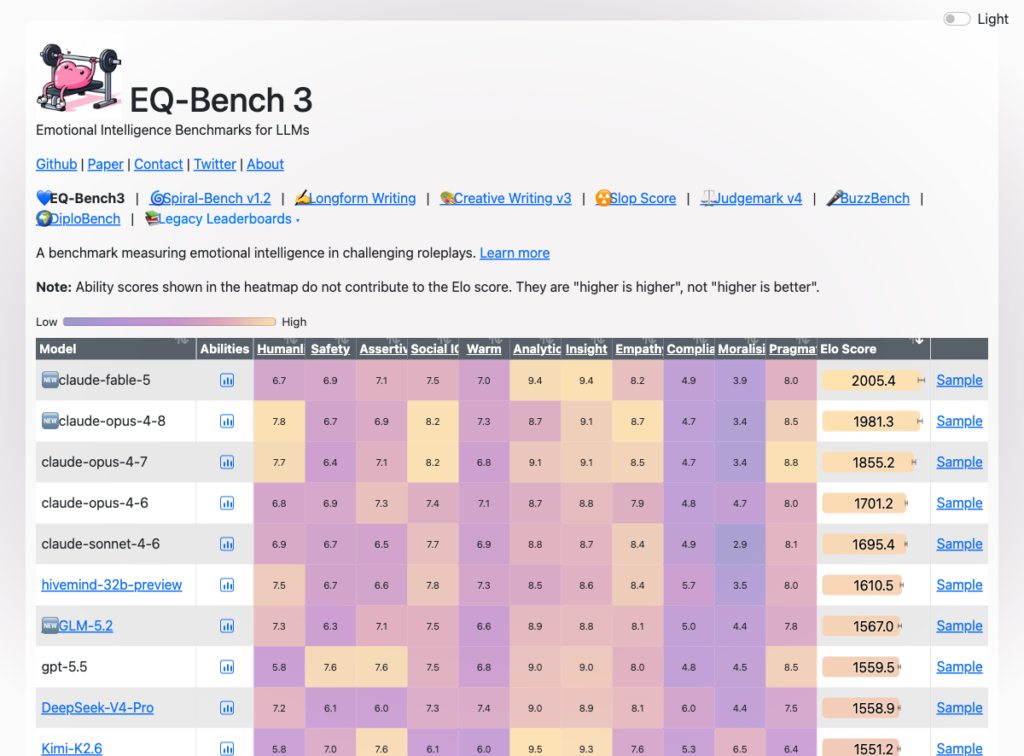Viewport: 1024px width, 756px height.
Task: View Sample for claude-opus-4-6
Action: click(959, 503)
